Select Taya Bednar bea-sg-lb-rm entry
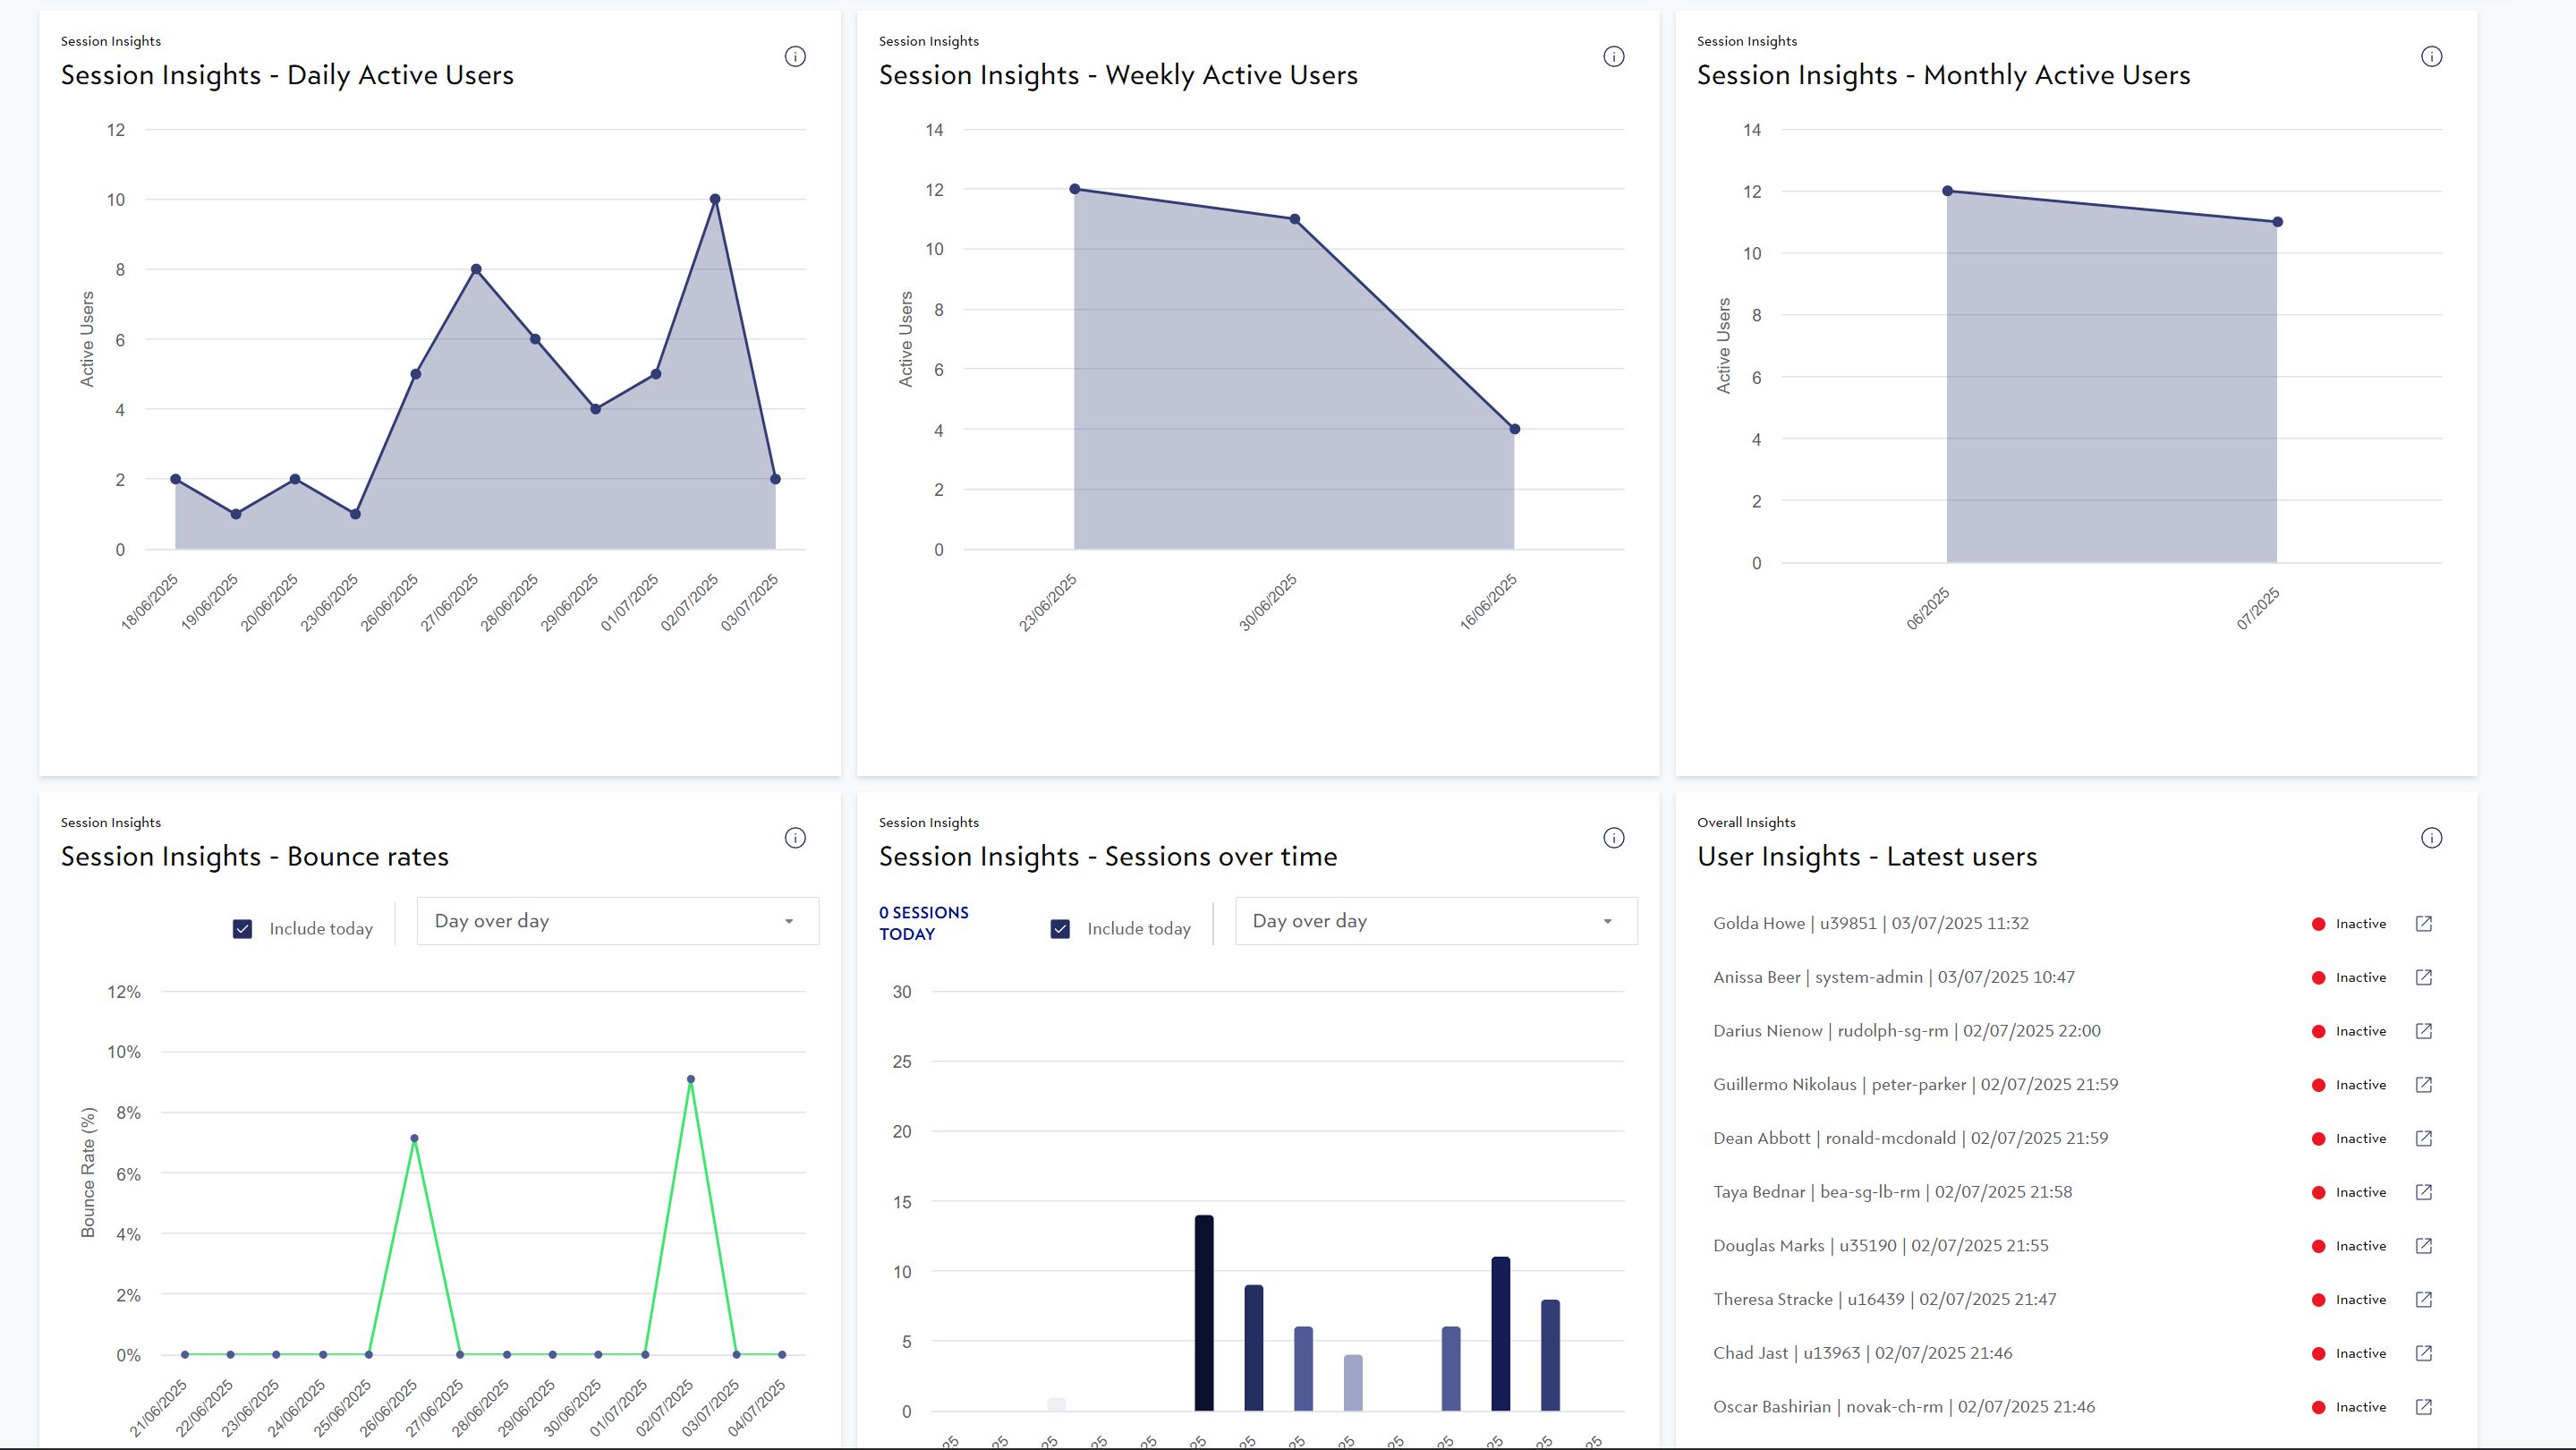The height and width of the screenshot is (1450, 2576). [1893, 1192]
